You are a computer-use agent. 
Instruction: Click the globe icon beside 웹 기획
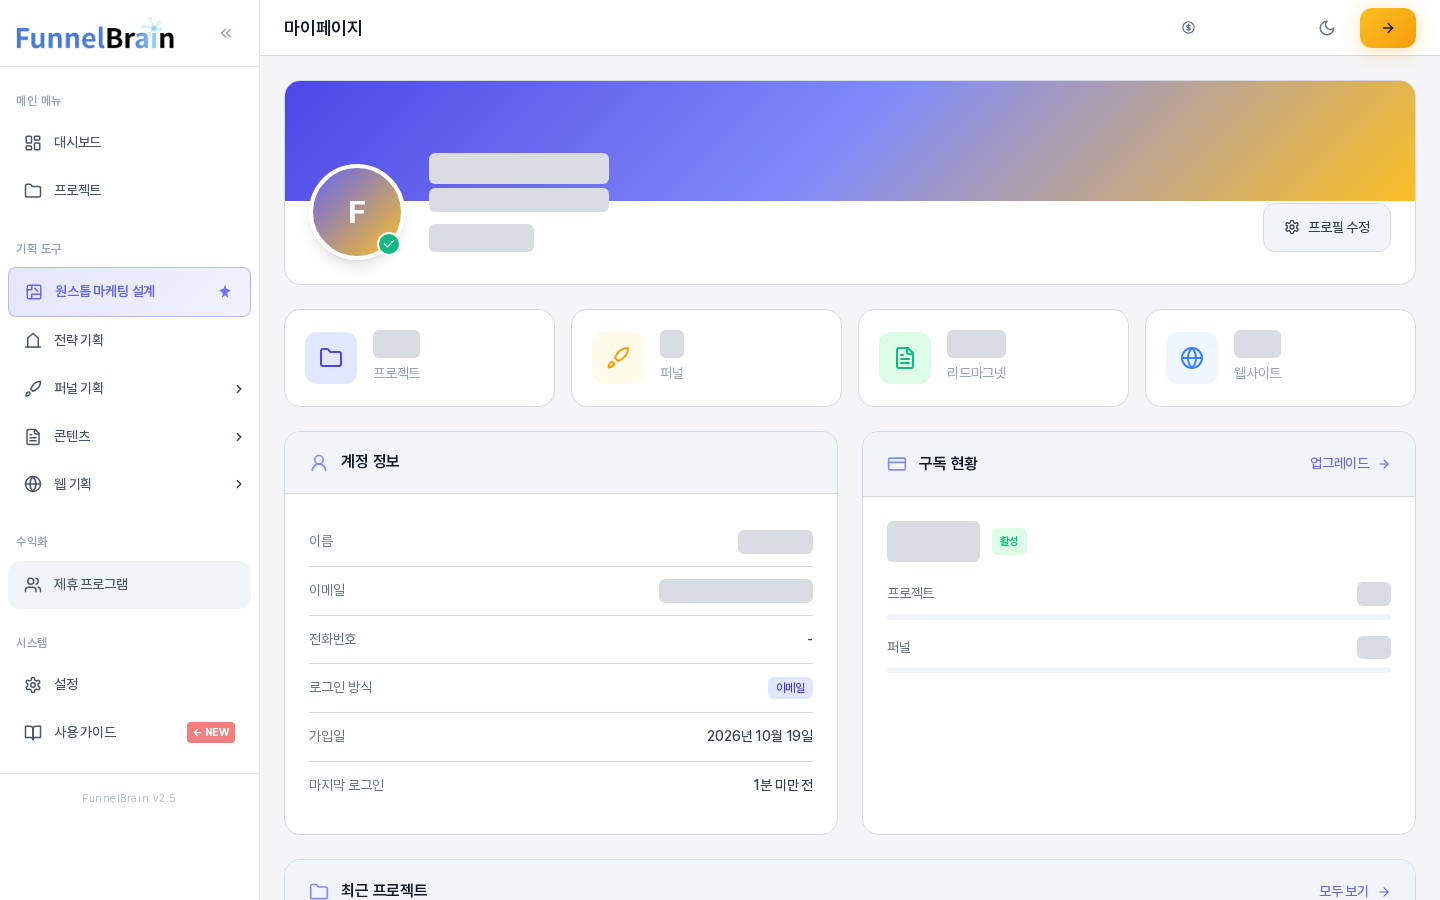pos(33,484)
